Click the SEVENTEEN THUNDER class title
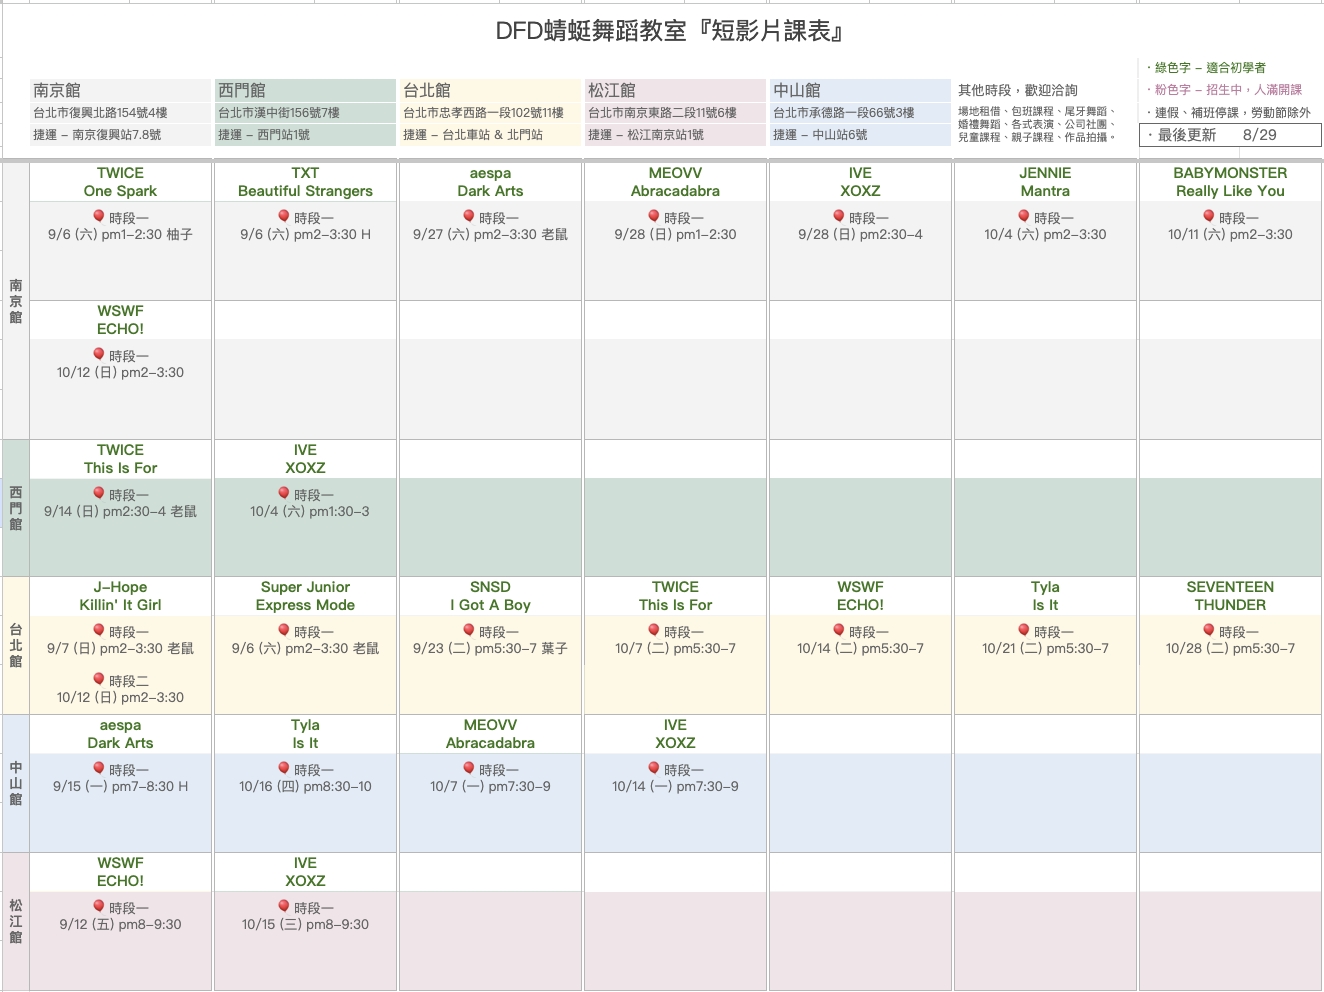The height and width of the screenshot is (992, 1324). pyautogui.click(x=1230, y=596)
